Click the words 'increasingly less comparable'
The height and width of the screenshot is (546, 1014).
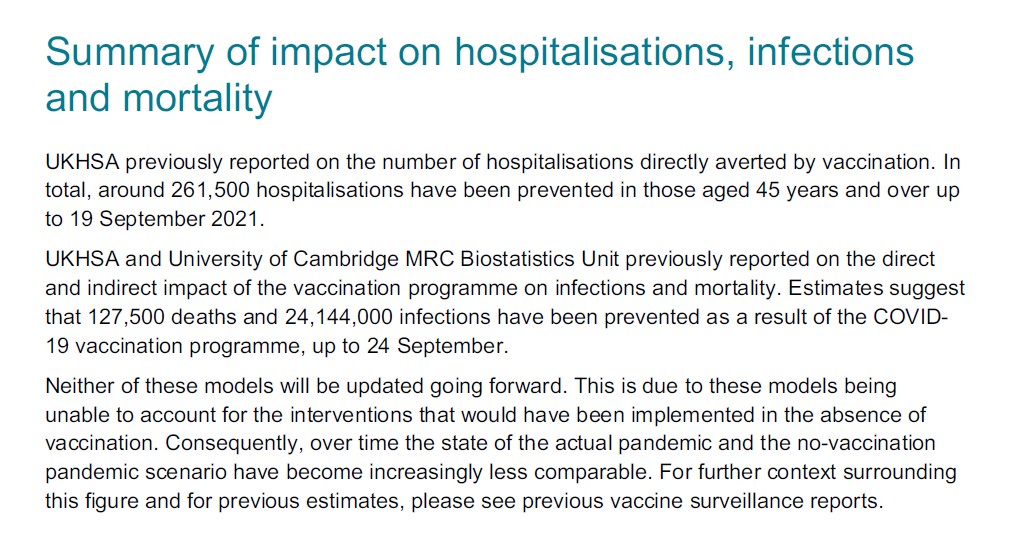pos(508,473)
